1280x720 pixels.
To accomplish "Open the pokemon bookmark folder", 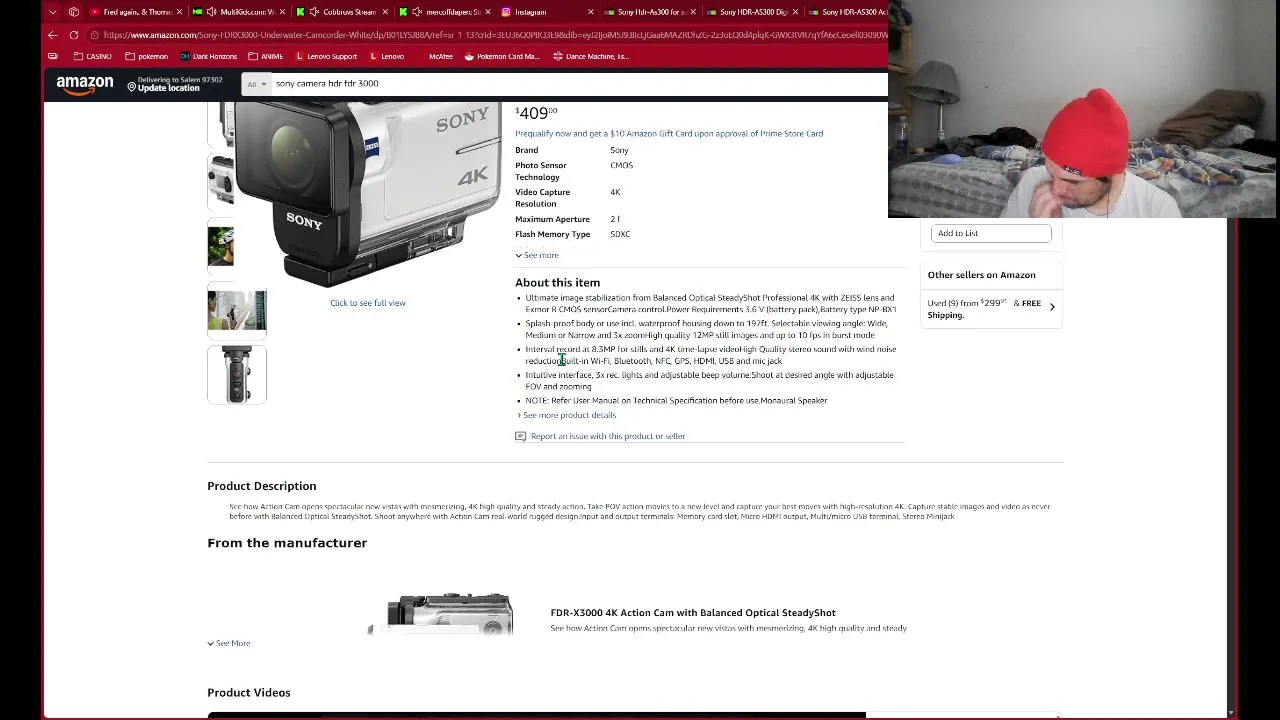I will 147,56.
